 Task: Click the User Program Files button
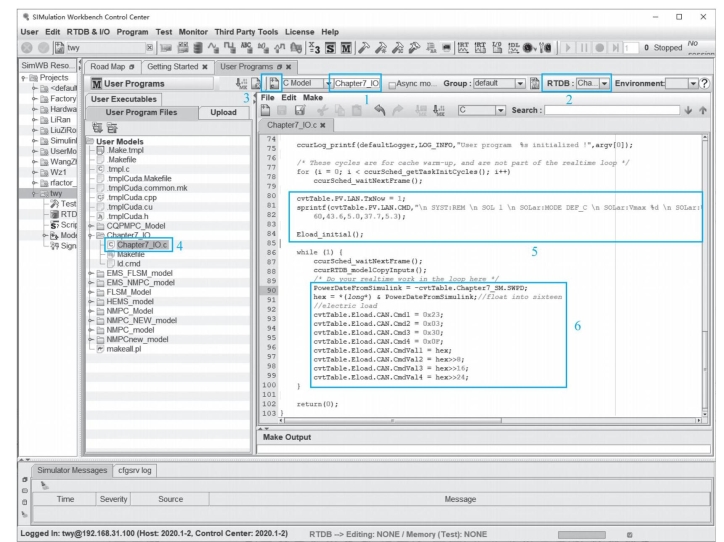pos(141,112)
